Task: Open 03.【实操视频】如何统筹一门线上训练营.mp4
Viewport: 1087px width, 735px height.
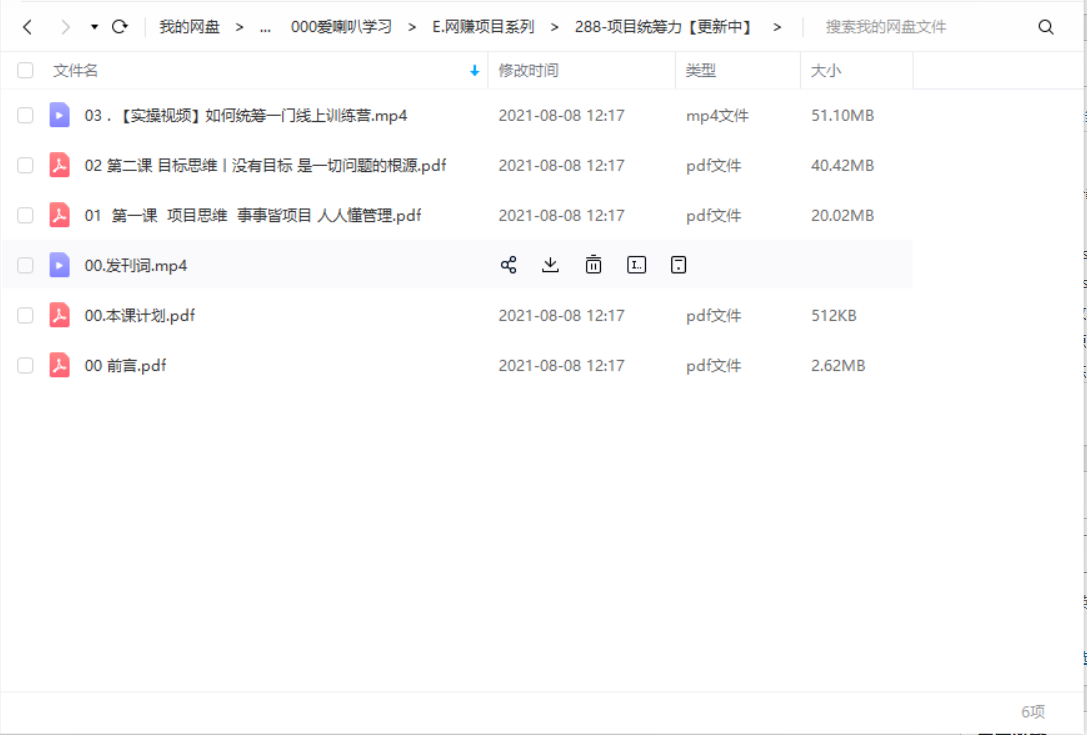Action: tap(245, 115)
